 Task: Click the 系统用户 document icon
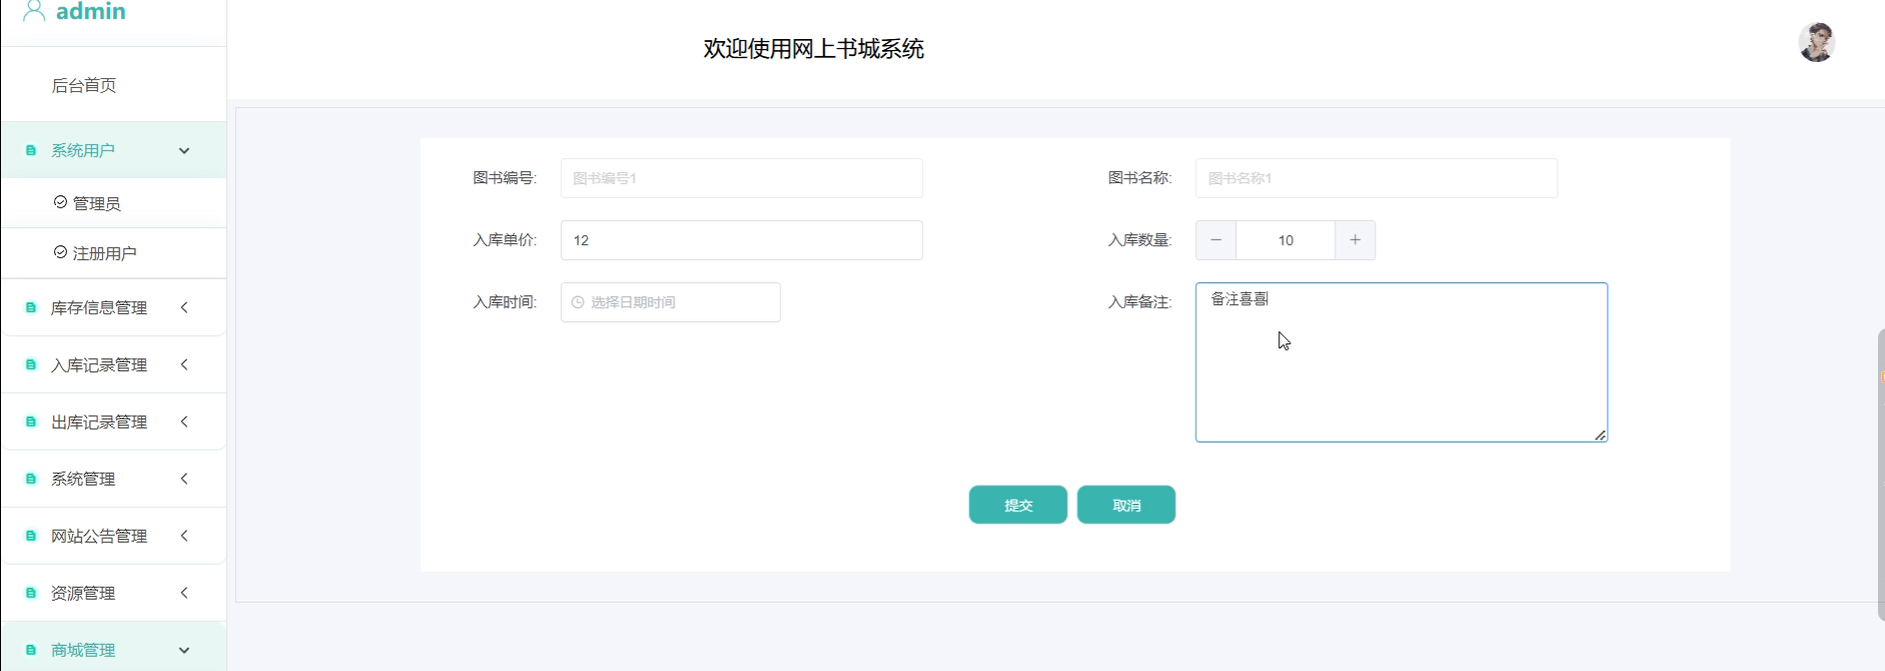tap(31, 150)
